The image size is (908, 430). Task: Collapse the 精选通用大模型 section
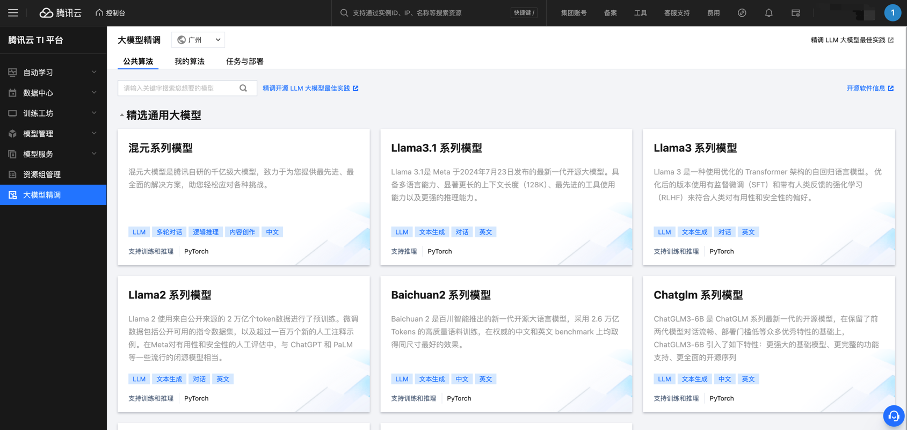(x=122, y=115)
